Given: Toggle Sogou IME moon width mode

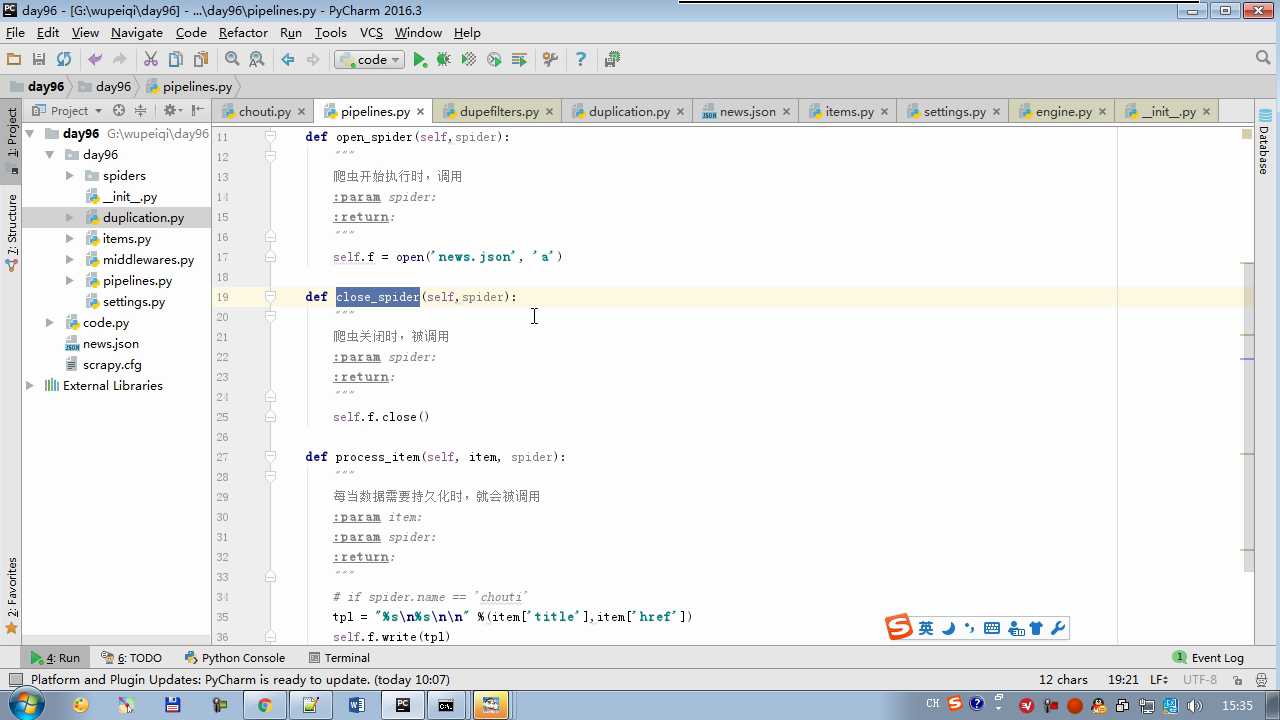Looking at the screenshot, I should pos(948,628).
